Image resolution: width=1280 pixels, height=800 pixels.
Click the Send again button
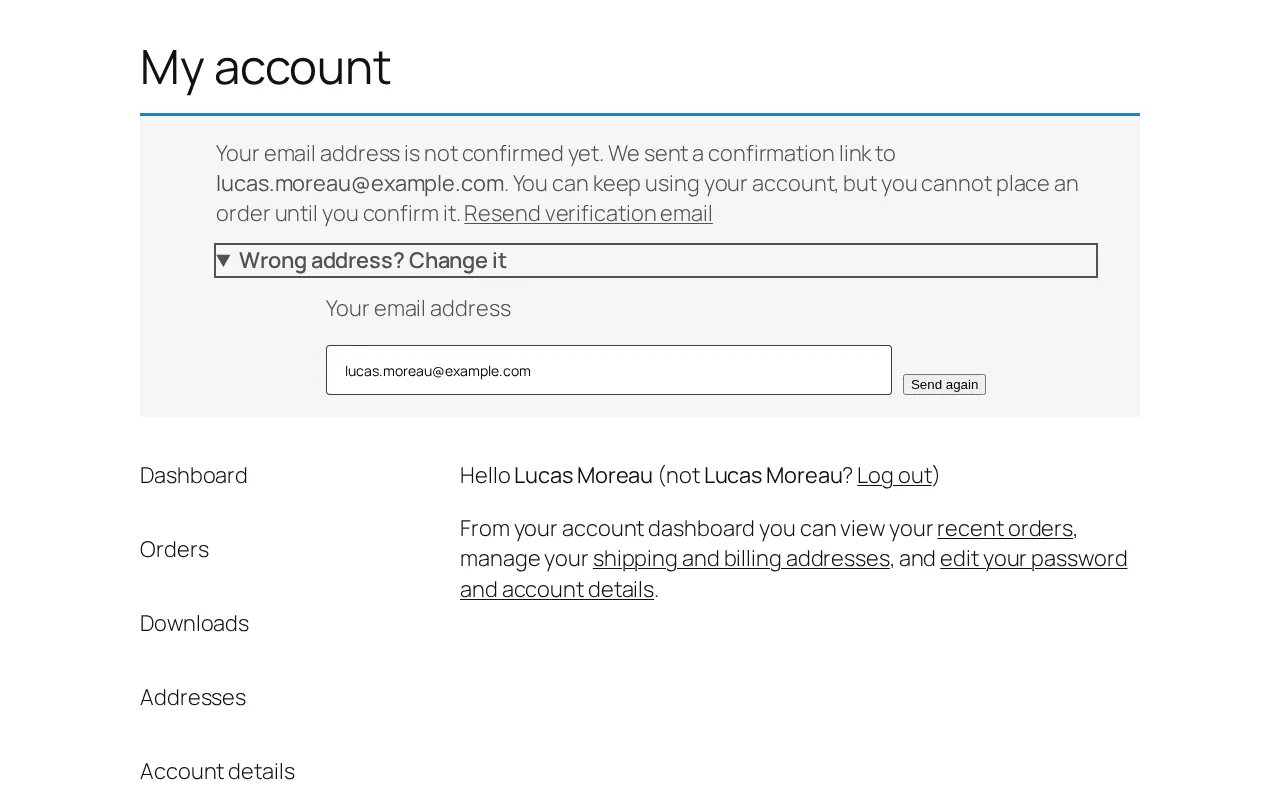click(x=944, y=385)
